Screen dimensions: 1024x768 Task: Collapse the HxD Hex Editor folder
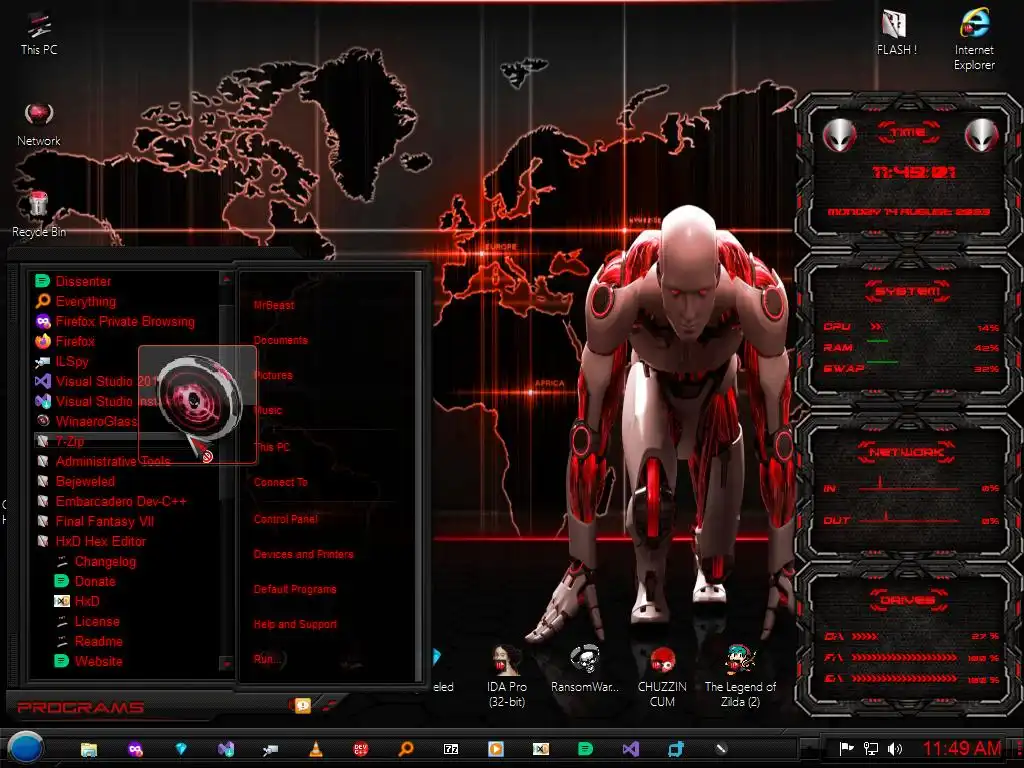pyautogui.click(x=91, y=541)
